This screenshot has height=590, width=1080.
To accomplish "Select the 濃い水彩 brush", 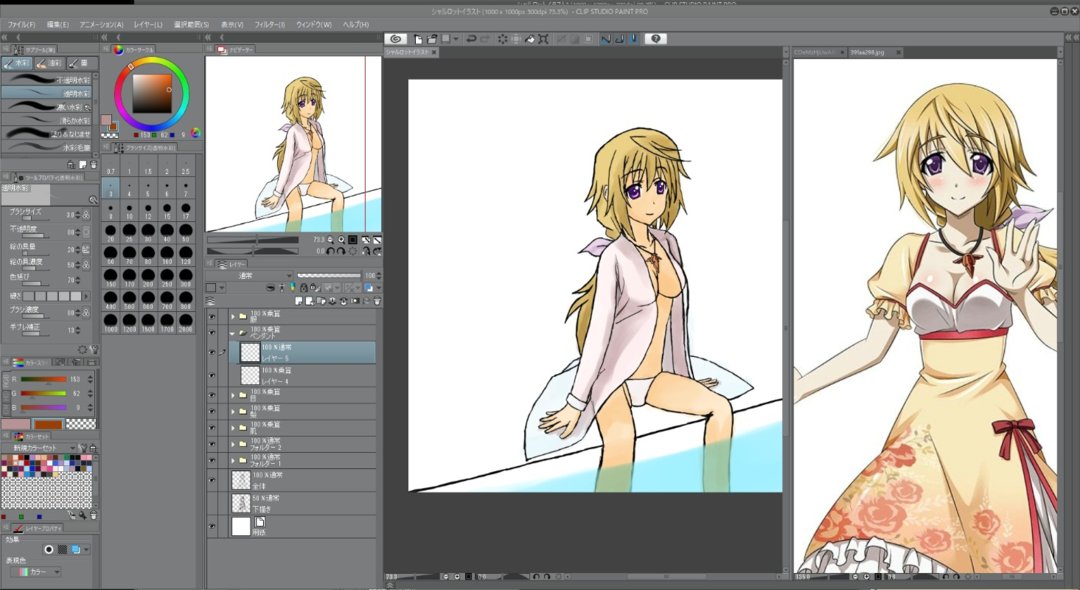I will [x=47, y=107].
